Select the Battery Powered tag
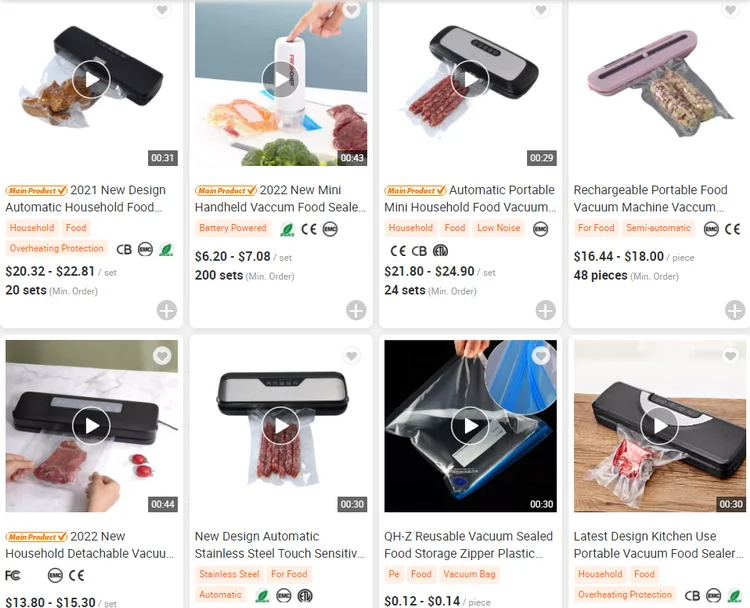Viewport: 750px width, 608px height. pyautogui.click(x=233, y=228)
